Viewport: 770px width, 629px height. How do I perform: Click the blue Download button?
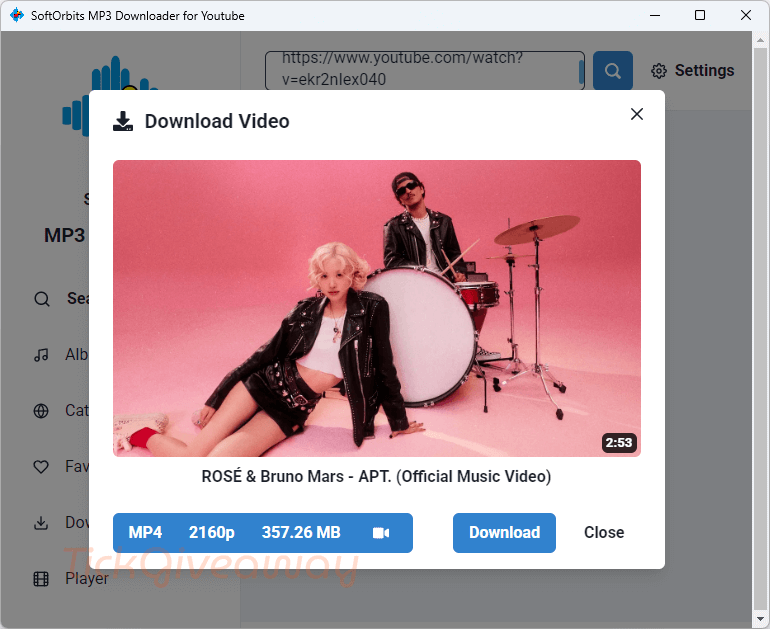504,533
